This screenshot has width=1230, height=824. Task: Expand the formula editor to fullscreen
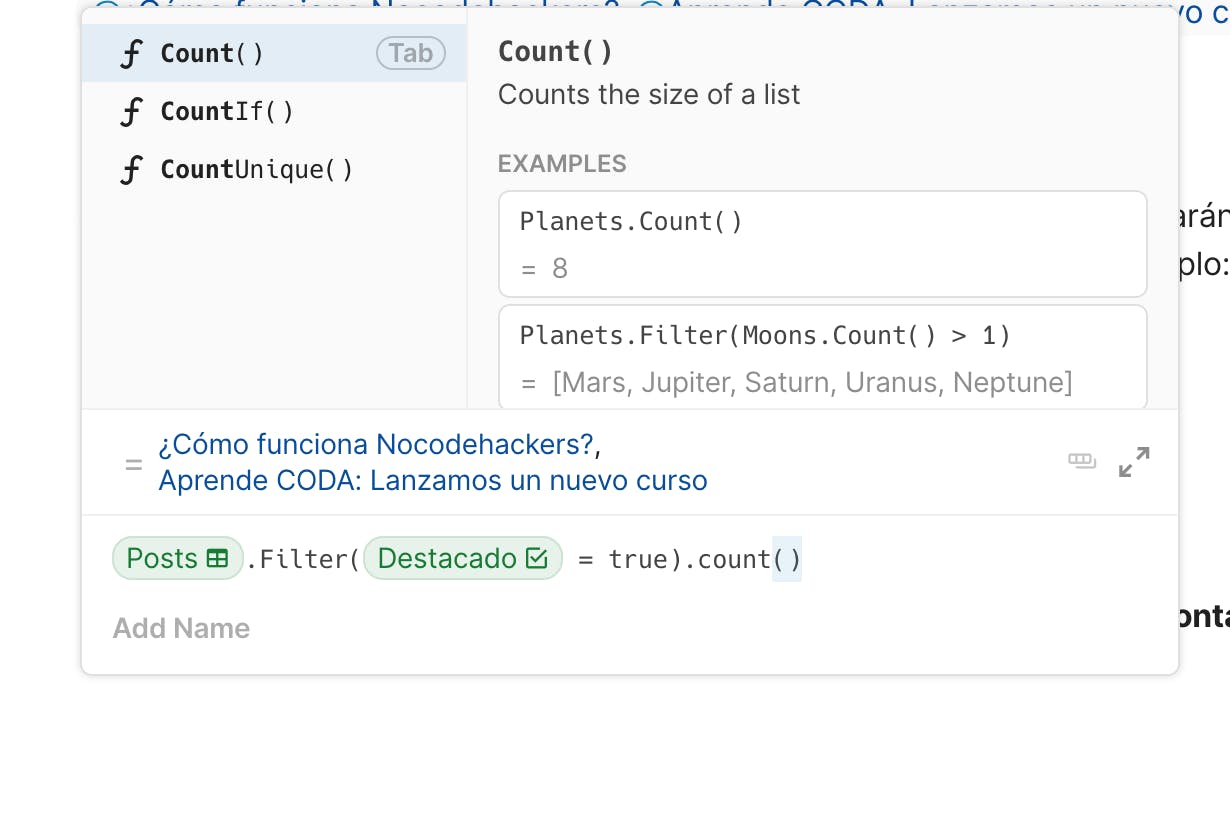pos(1133,461)
